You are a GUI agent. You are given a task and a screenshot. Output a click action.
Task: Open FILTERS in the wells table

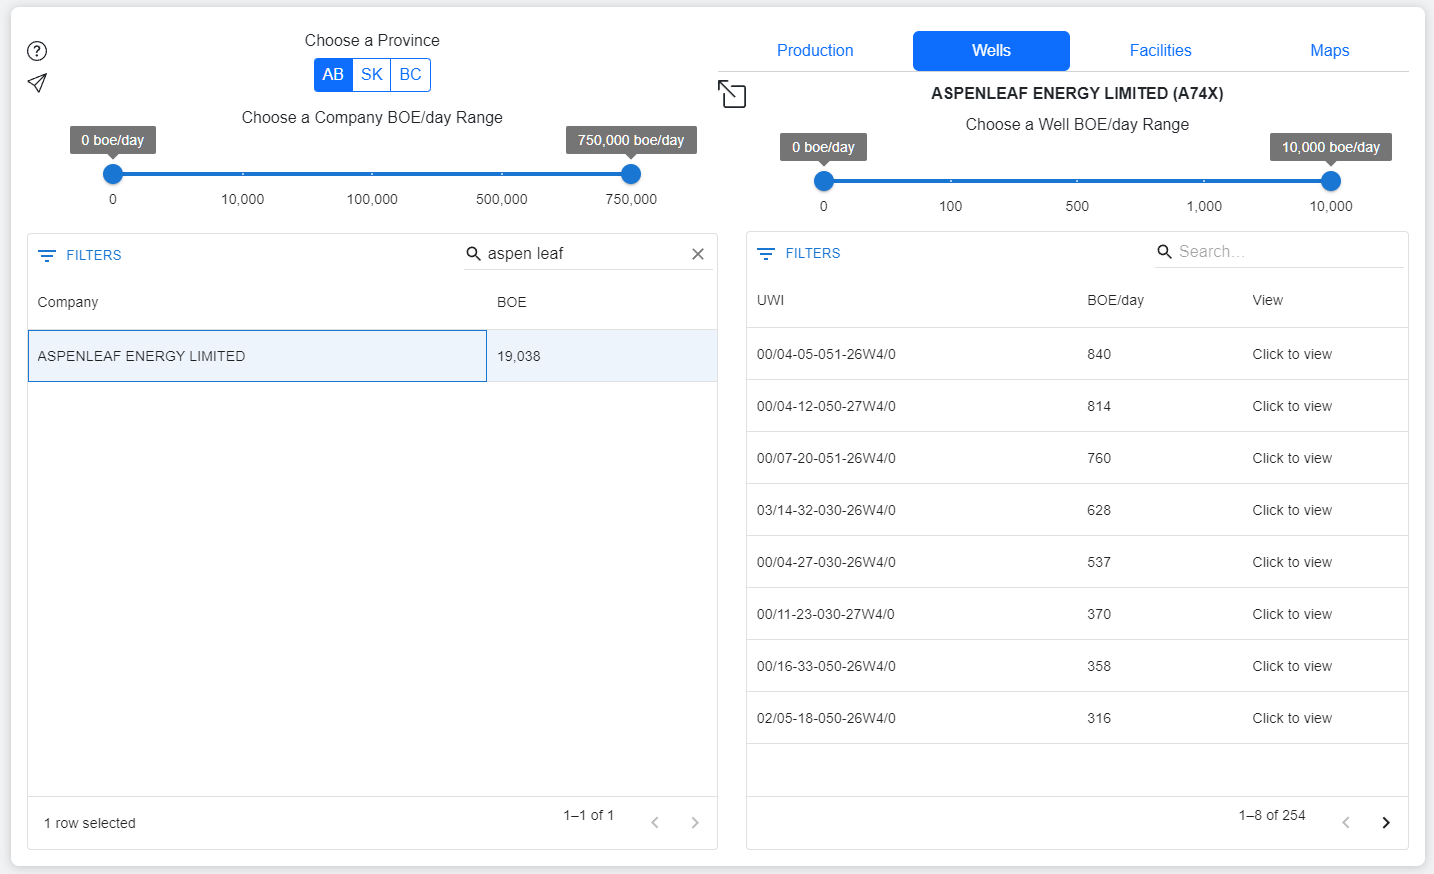point(799,253)
